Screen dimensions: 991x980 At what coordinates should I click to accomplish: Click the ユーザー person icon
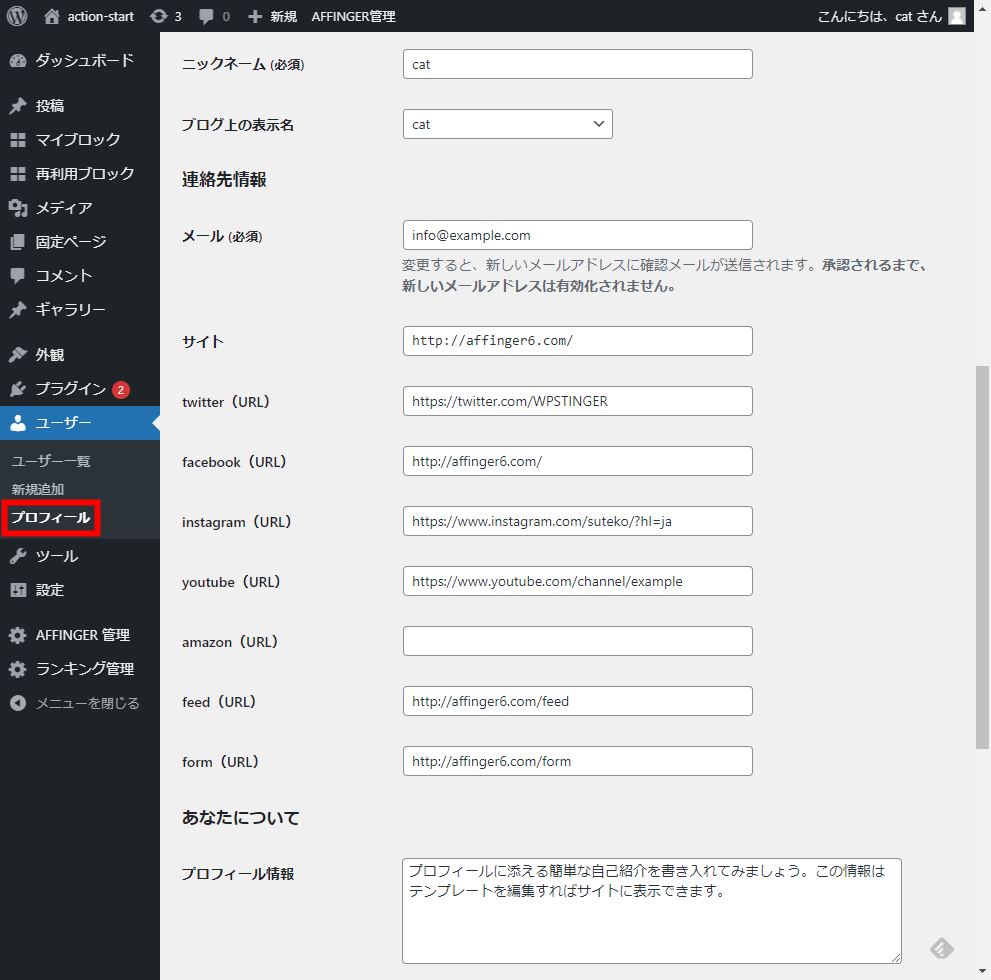18,423
